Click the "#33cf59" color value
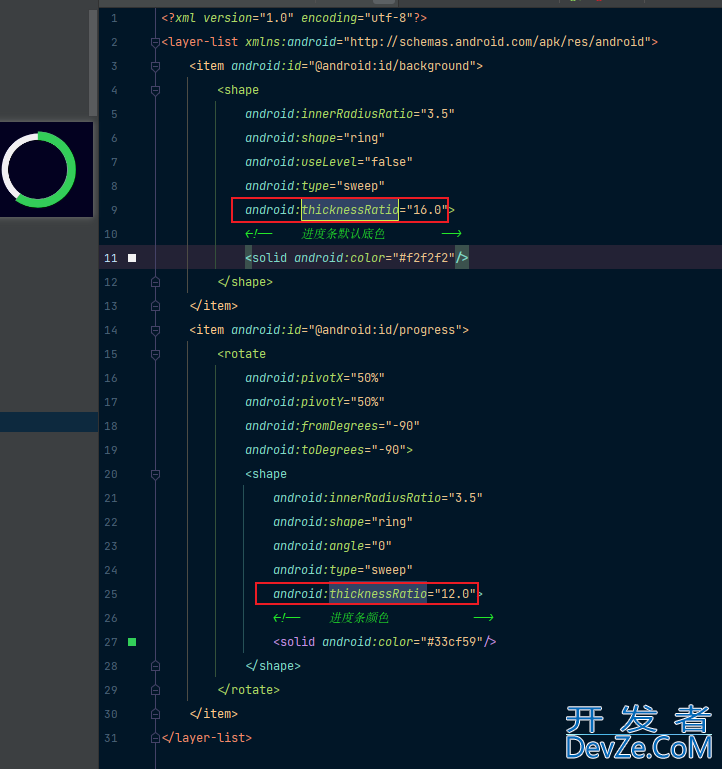Image resolution: width=722 pixels, height=769 pixels. coord(451,642)
